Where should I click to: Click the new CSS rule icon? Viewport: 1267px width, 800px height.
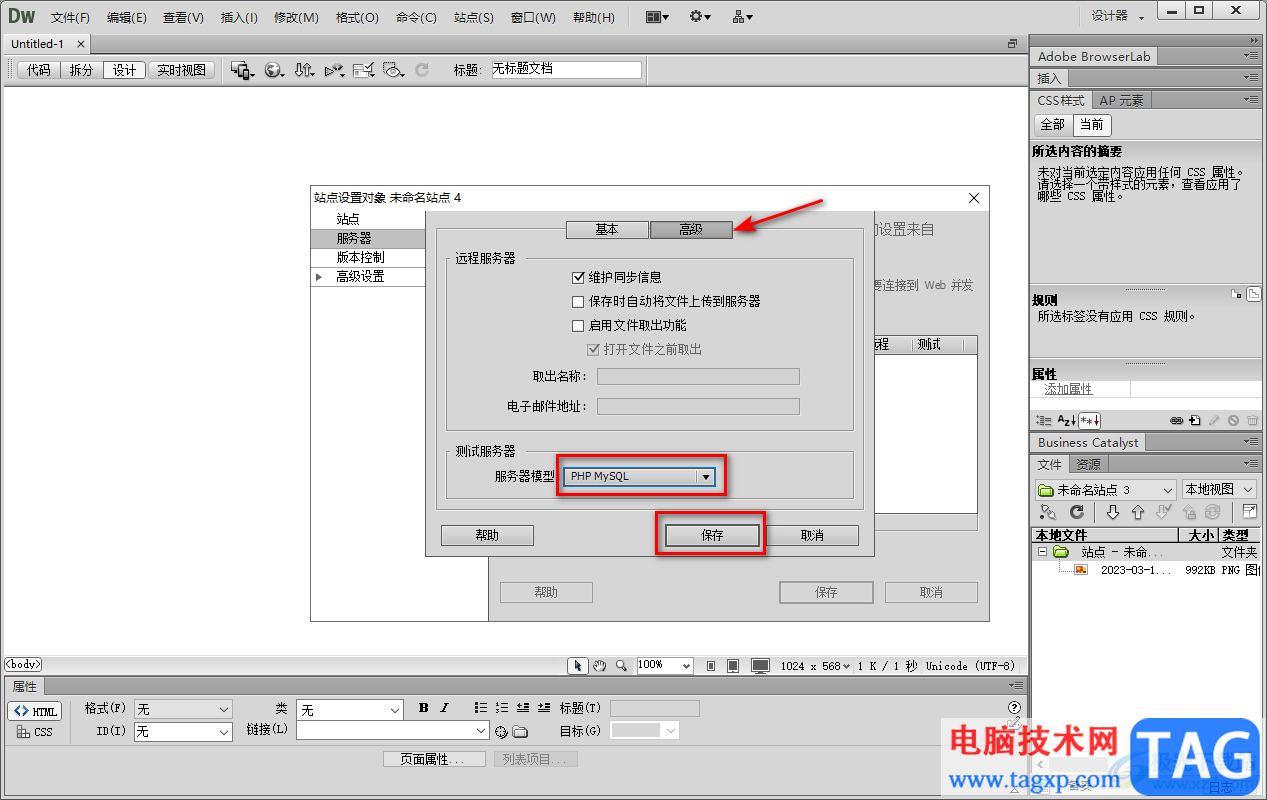pos(1196,421)
